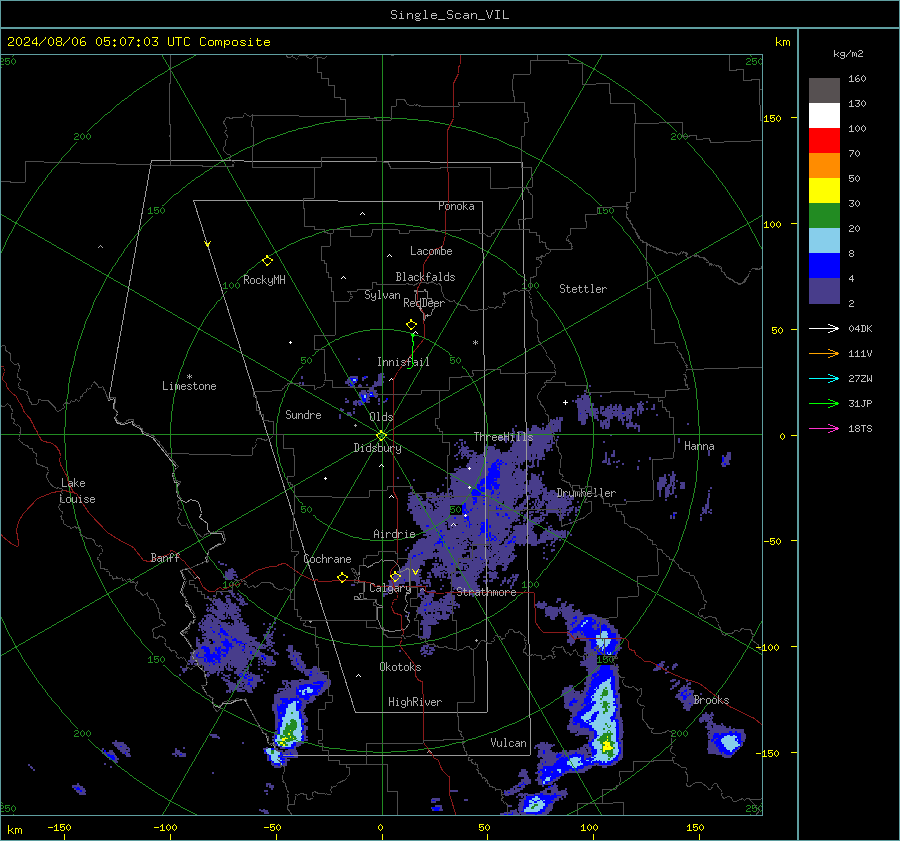Click the light blue storm cell below Brooks
Screen dimensions: 900x841
(728, 742)
